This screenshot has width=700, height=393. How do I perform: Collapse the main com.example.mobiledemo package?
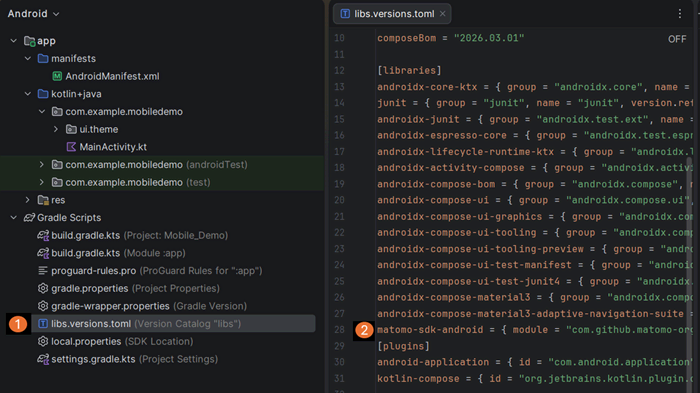pos(42,112)
